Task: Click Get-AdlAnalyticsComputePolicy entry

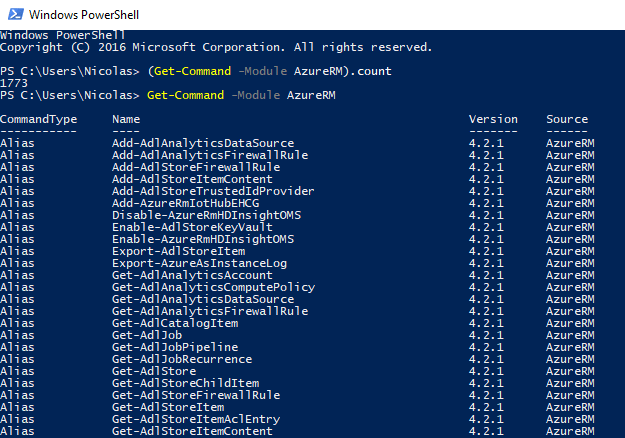Action: [214, 287]
